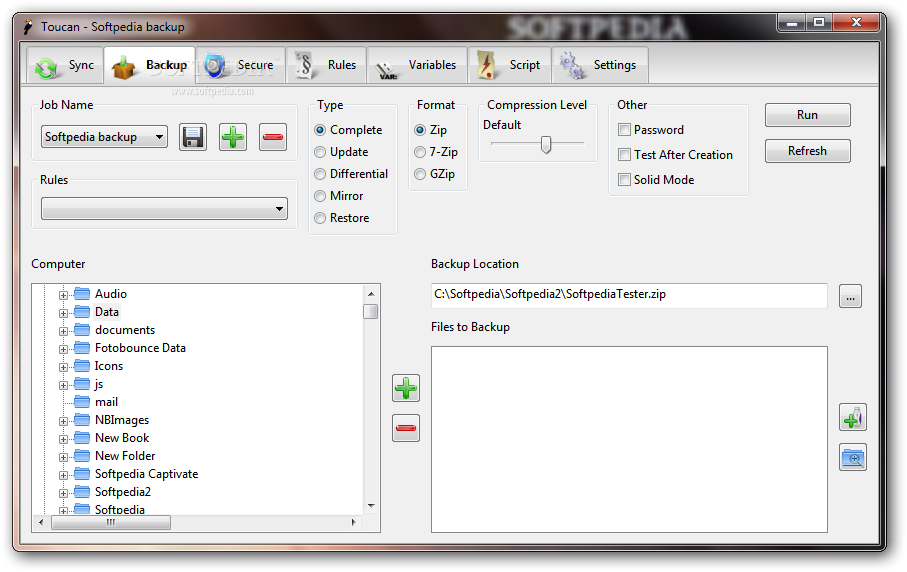This screenshot has height=572, width=907.
Task: Enable Solid Mode checkbox
Action: click(x=624, y=179)
